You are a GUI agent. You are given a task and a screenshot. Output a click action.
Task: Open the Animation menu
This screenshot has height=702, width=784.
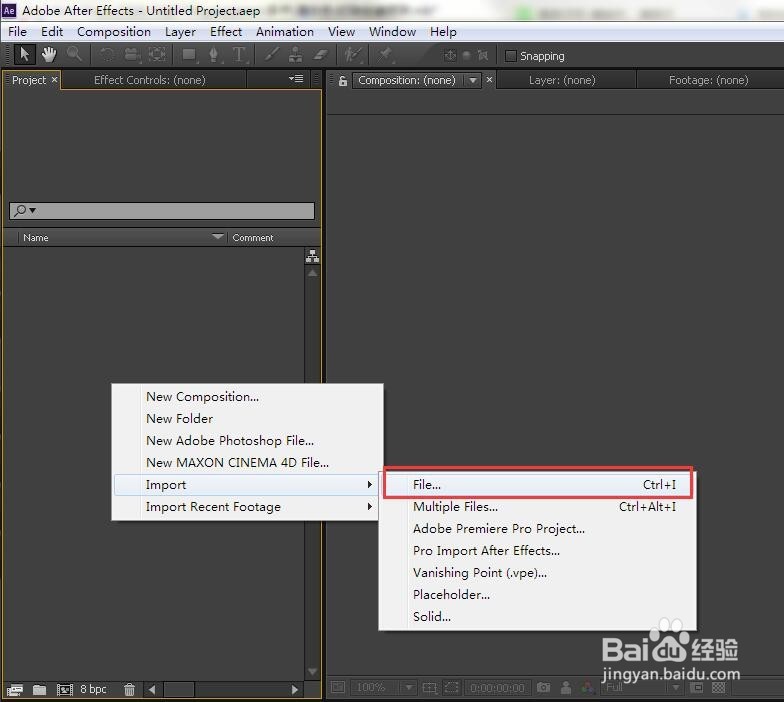click(x=285, y=32)
